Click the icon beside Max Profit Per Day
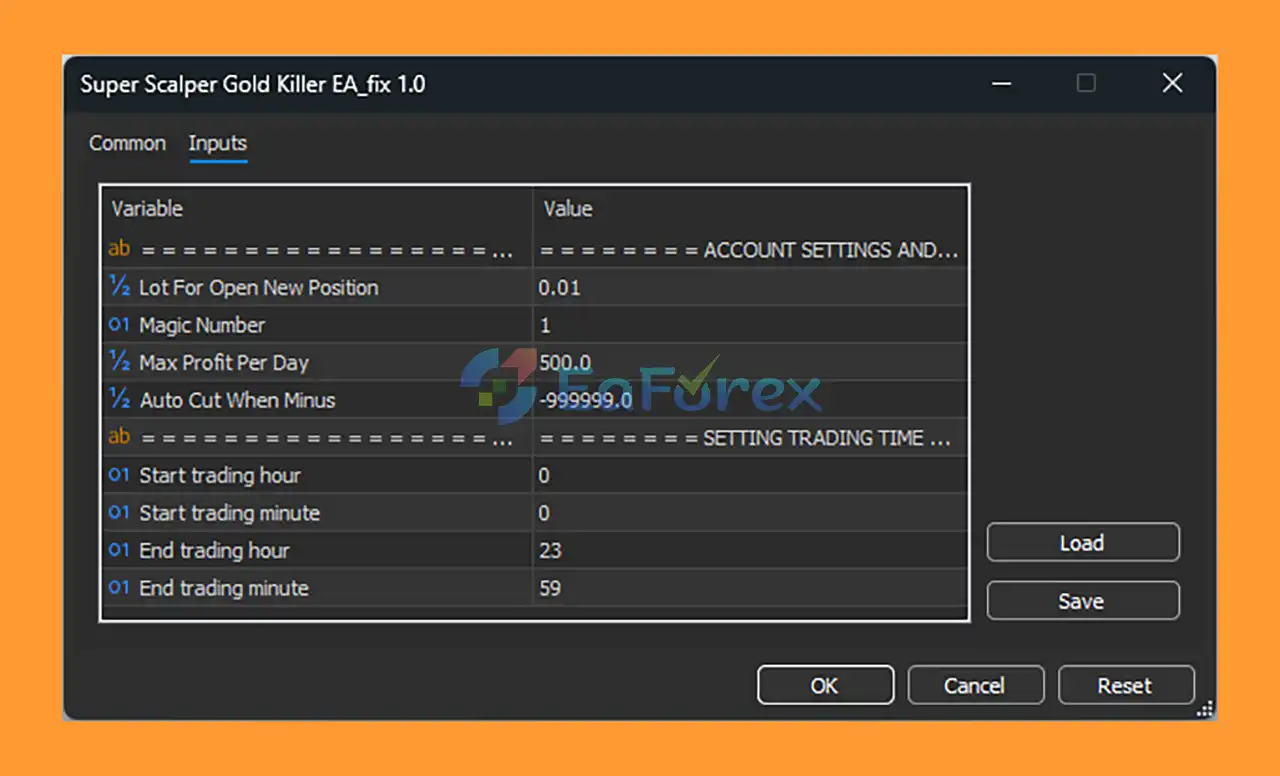Screen dimensions: 1280x776 pos(120,362)
